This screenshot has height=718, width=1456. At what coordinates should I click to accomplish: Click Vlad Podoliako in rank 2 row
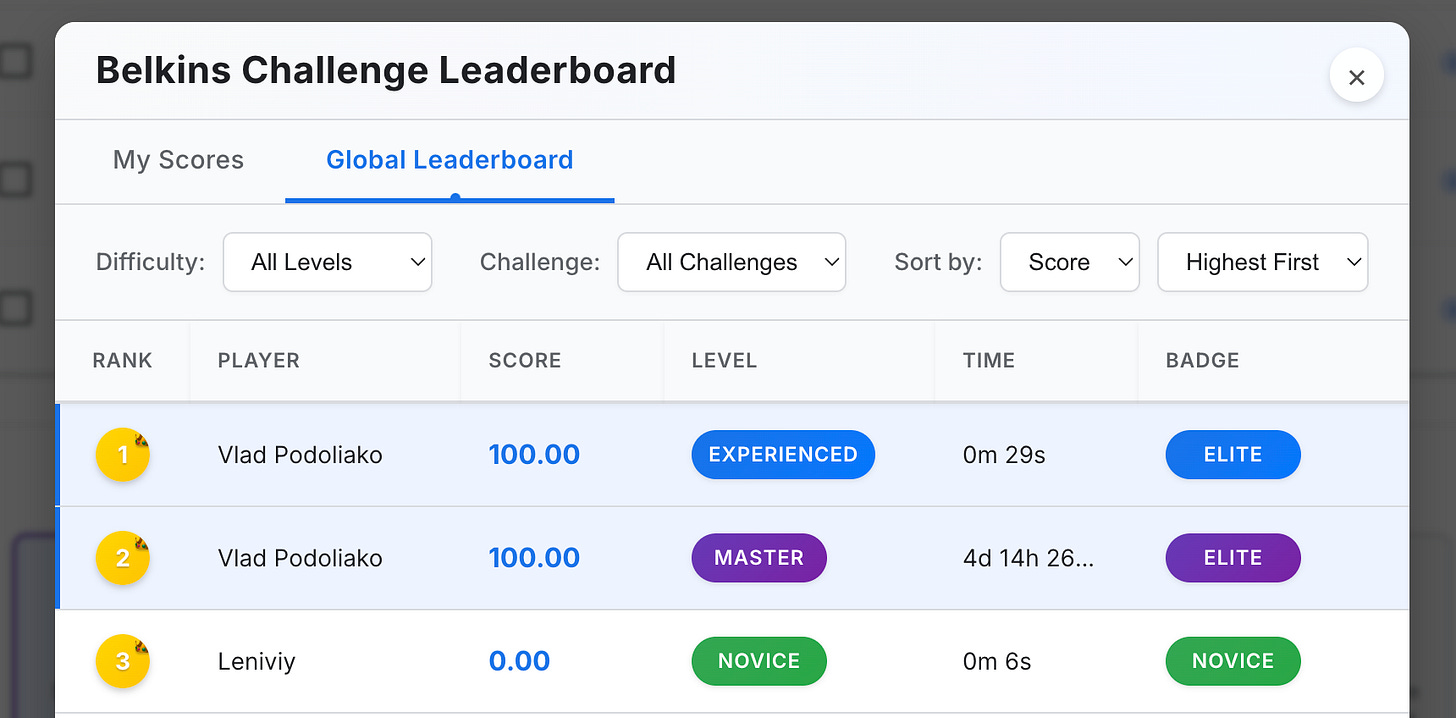coord(300,558)
